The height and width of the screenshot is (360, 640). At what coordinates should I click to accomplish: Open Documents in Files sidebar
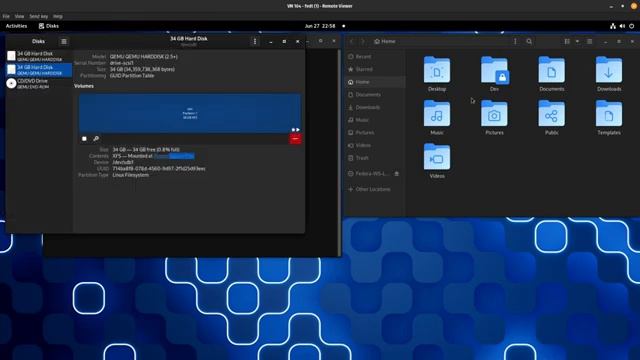(x=375, y=95)
